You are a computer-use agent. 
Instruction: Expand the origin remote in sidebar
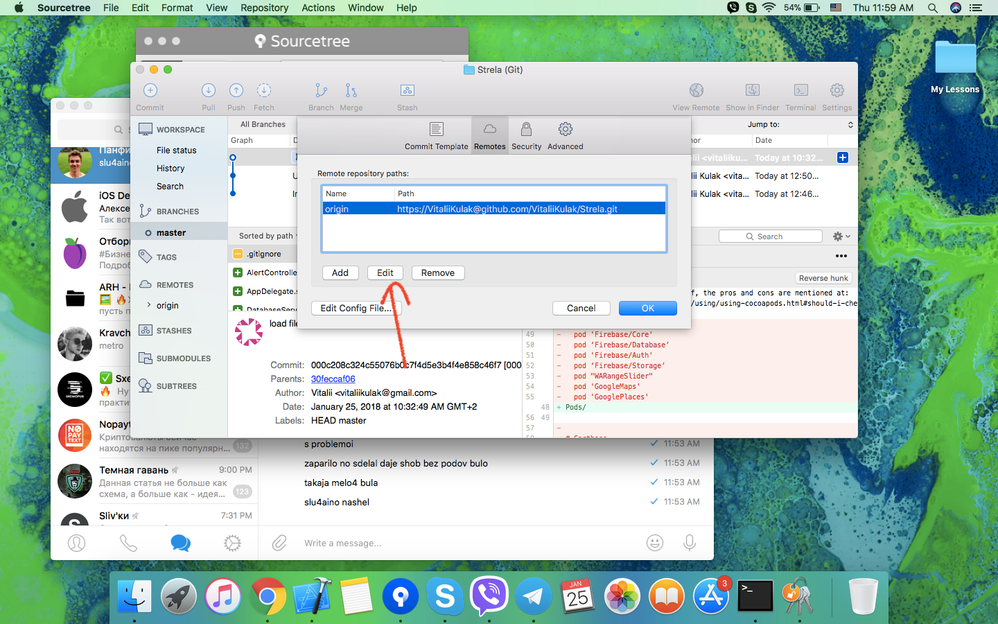click(149, 305)
